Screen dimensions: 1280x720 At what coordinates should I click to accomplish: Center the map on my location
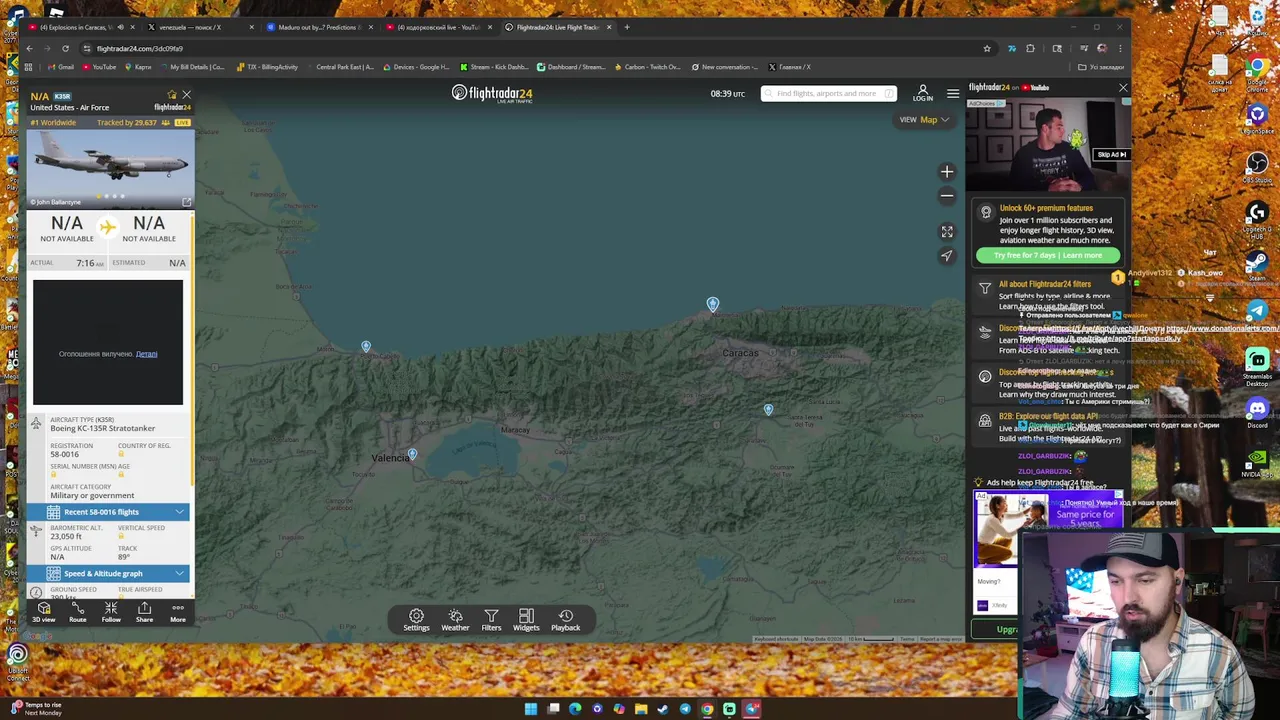click(x=947, y=256)
